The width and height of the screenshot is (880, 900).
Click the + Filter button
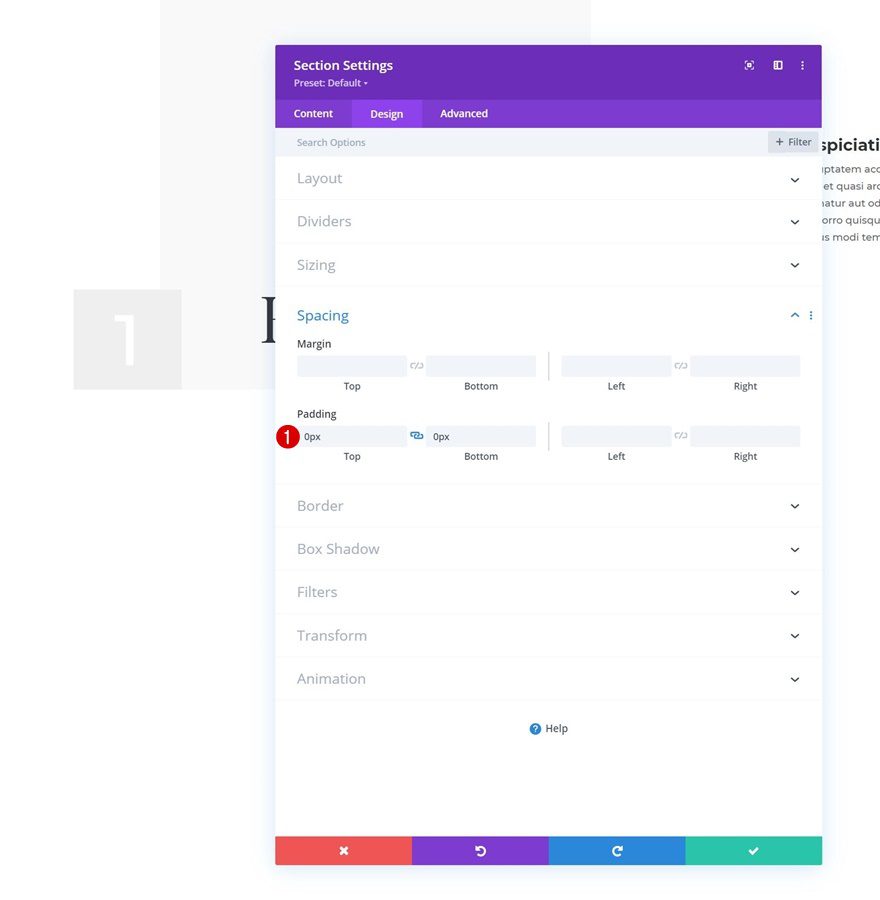(793, 141)
